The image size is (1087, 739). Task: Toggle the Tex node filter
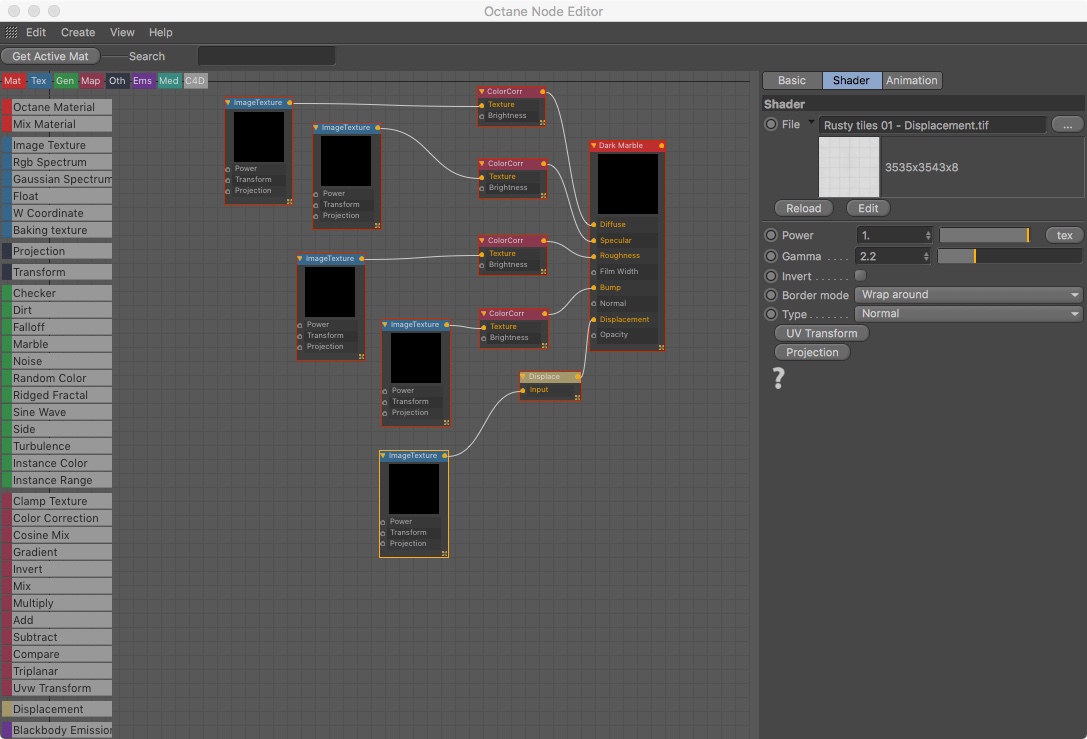[x=39, y=80]
